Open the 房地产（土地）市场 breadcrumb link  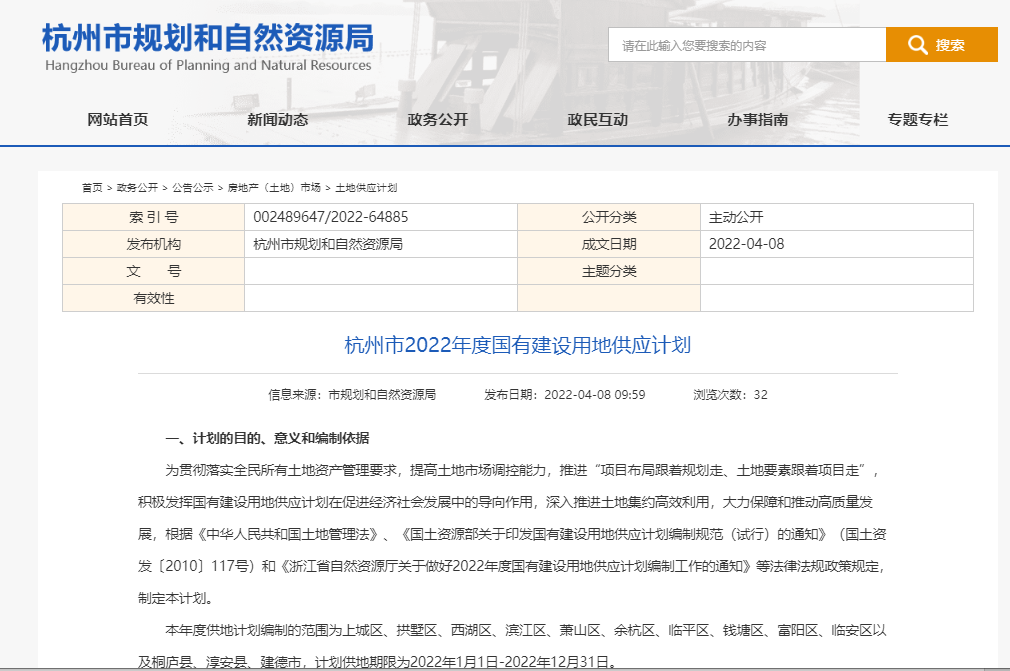(273, 188)
